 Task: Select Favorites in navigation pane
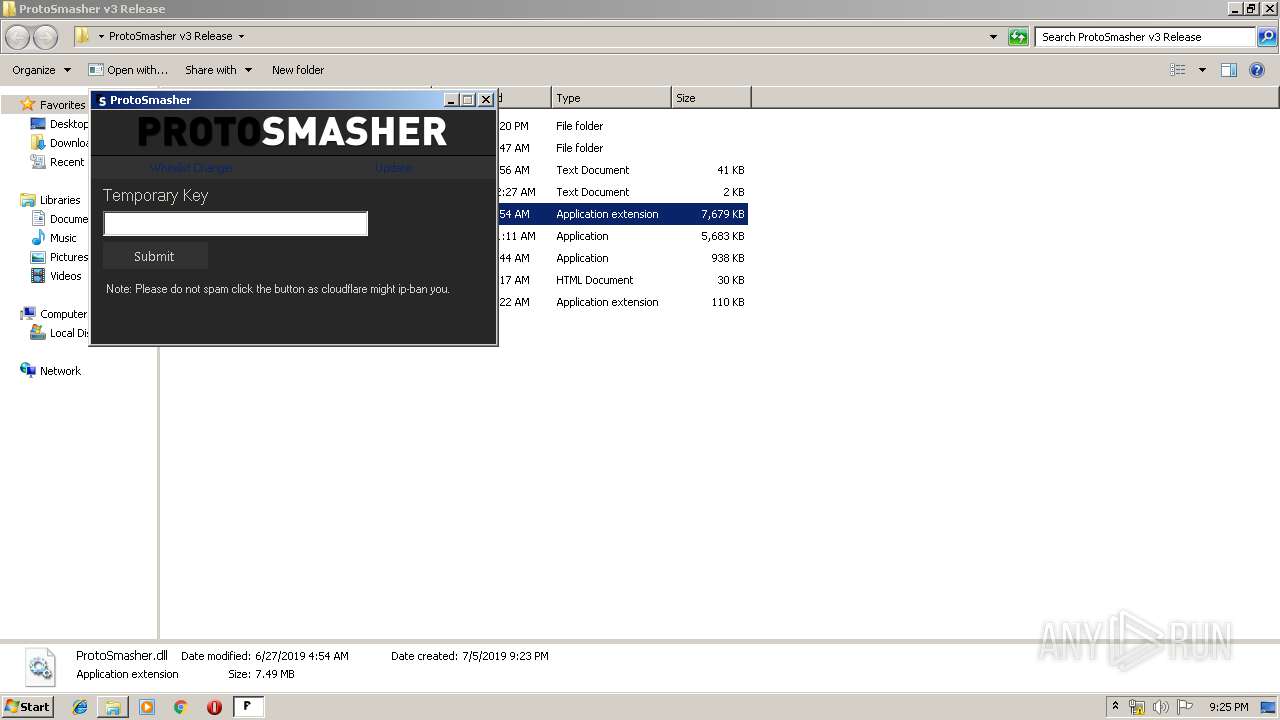(62, 105)
